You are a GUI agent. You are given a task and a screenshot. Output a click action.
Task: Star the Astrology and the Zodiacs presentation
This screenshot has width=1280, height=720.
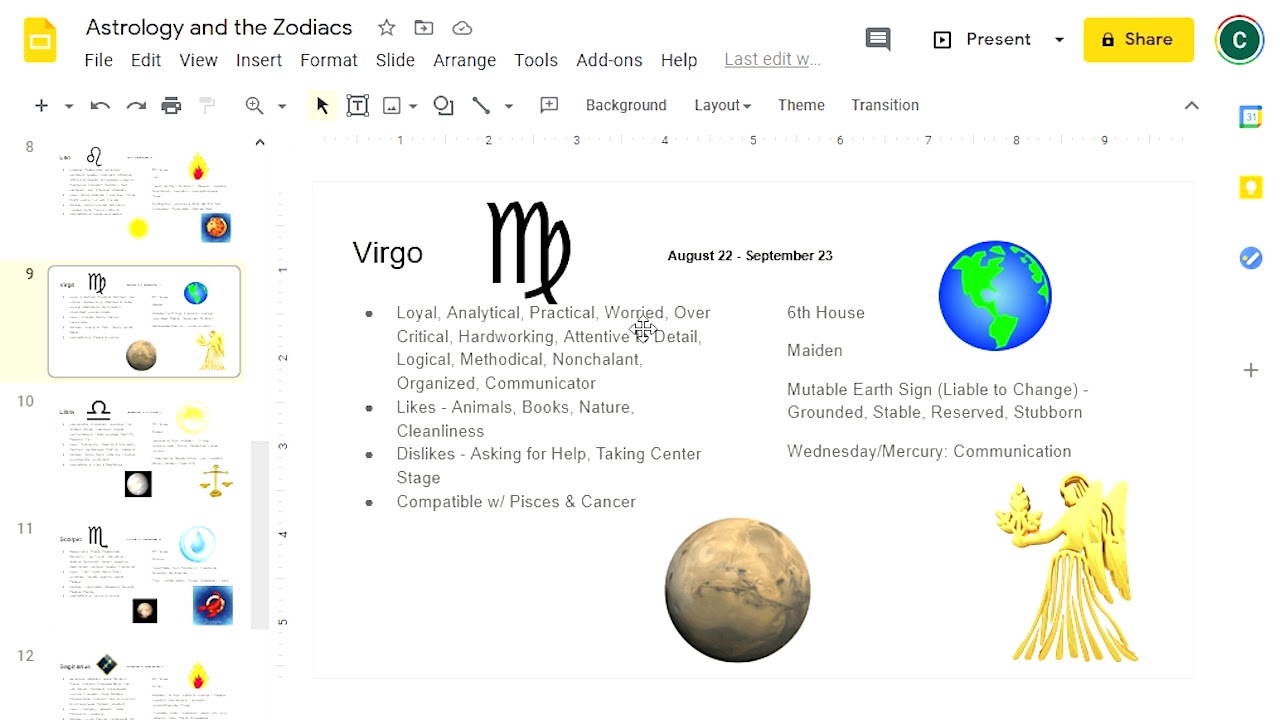pyautogui.click(x=386, y=28)
